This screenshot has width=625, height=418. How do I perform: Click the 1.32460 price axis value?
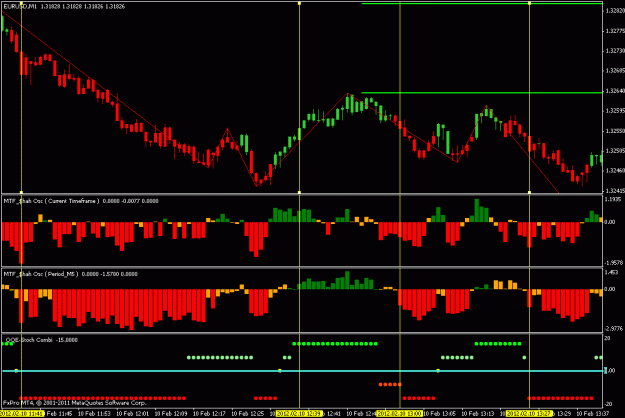pyautogui.click(x=615, y=171)
